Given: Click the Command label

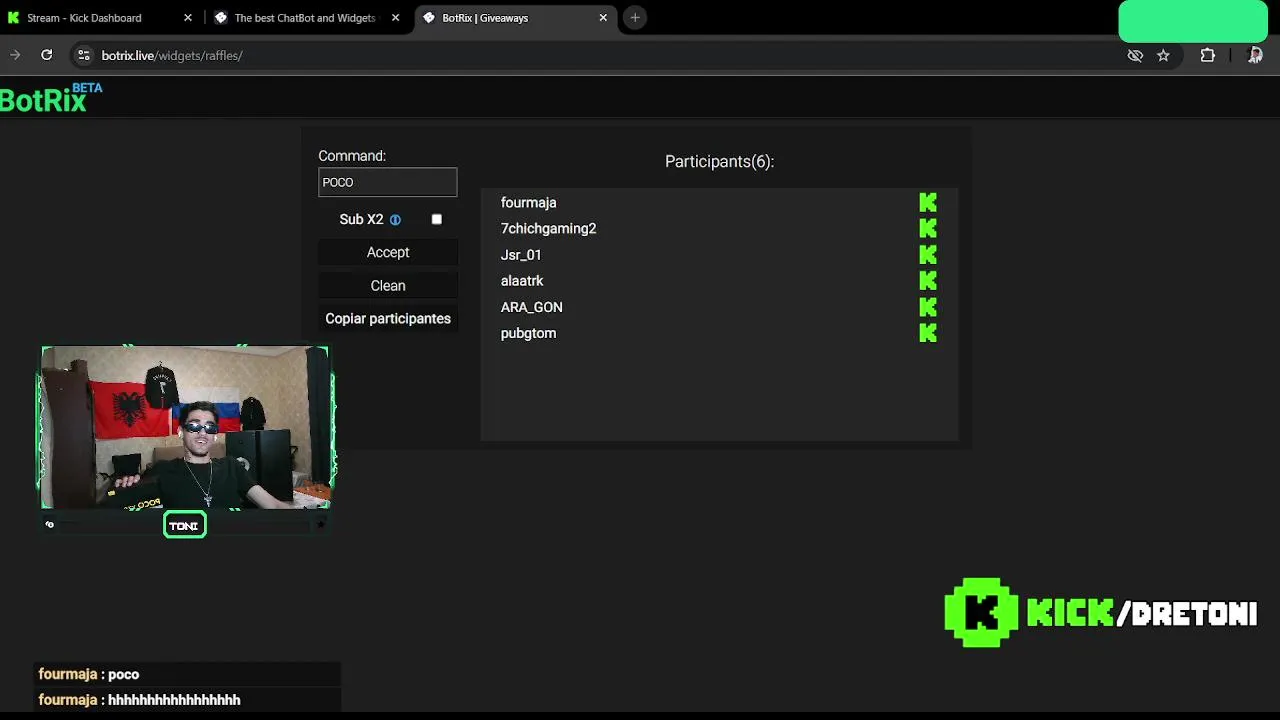Looking at the screenshot, I should pyautogui.click(x=352, y=156).
